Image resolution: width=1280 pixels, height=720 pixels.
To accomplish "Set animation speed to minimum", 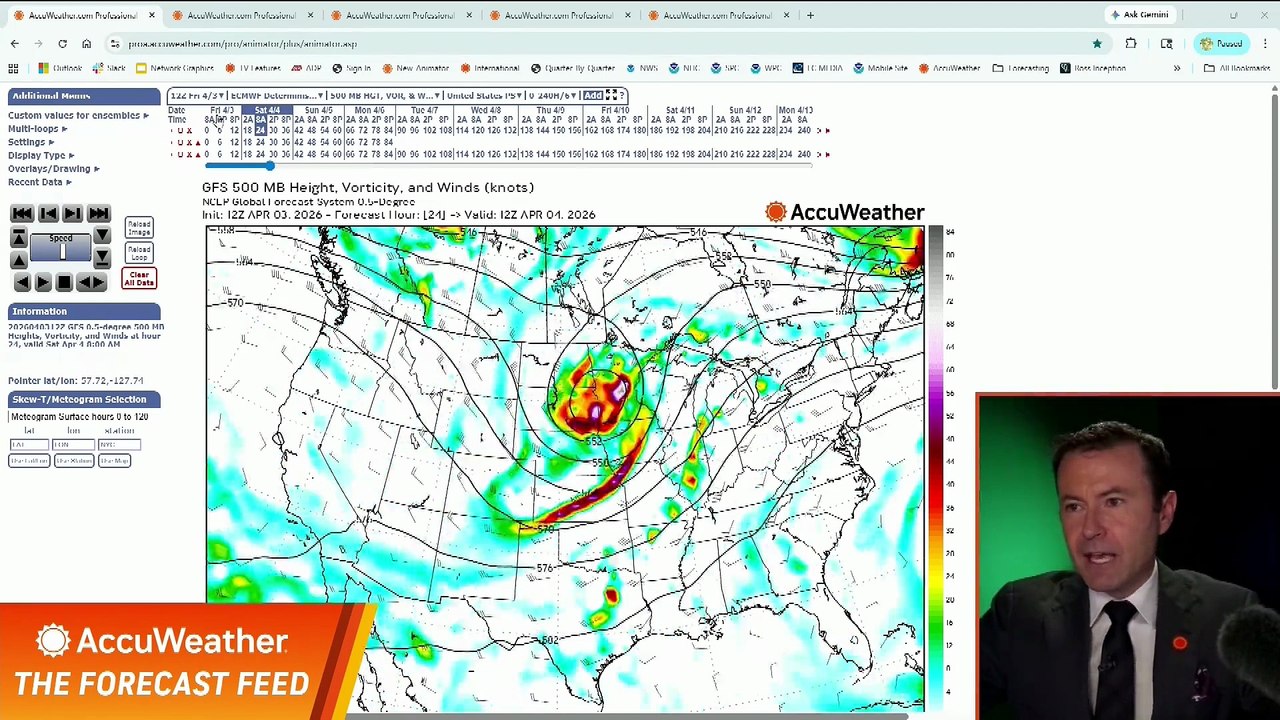I will click(x=102, y=258).
